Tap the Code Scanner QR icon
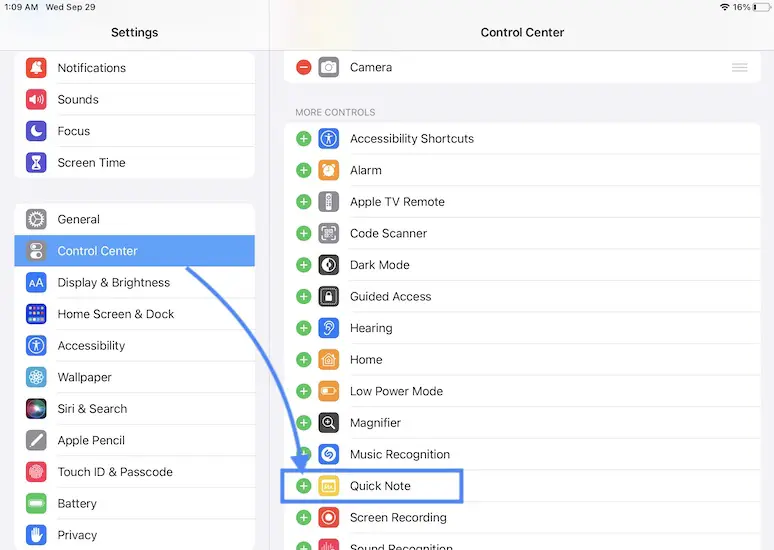Image resolution: width=774 pixels, height=550 pixels. [328, 233]
